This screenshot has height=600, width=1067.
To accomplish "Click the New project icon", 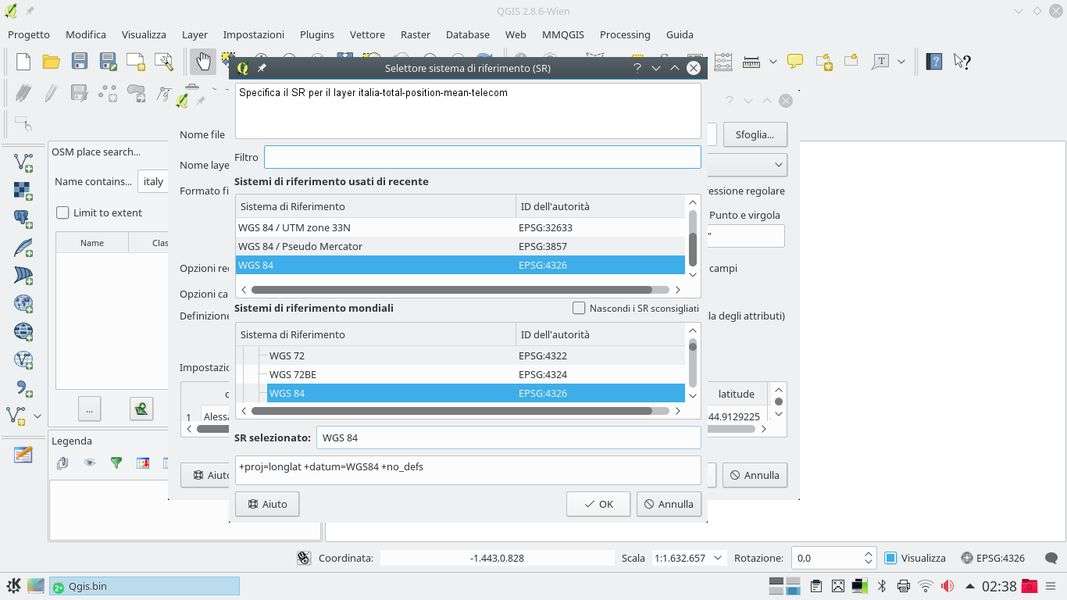I will click(23, 61).
